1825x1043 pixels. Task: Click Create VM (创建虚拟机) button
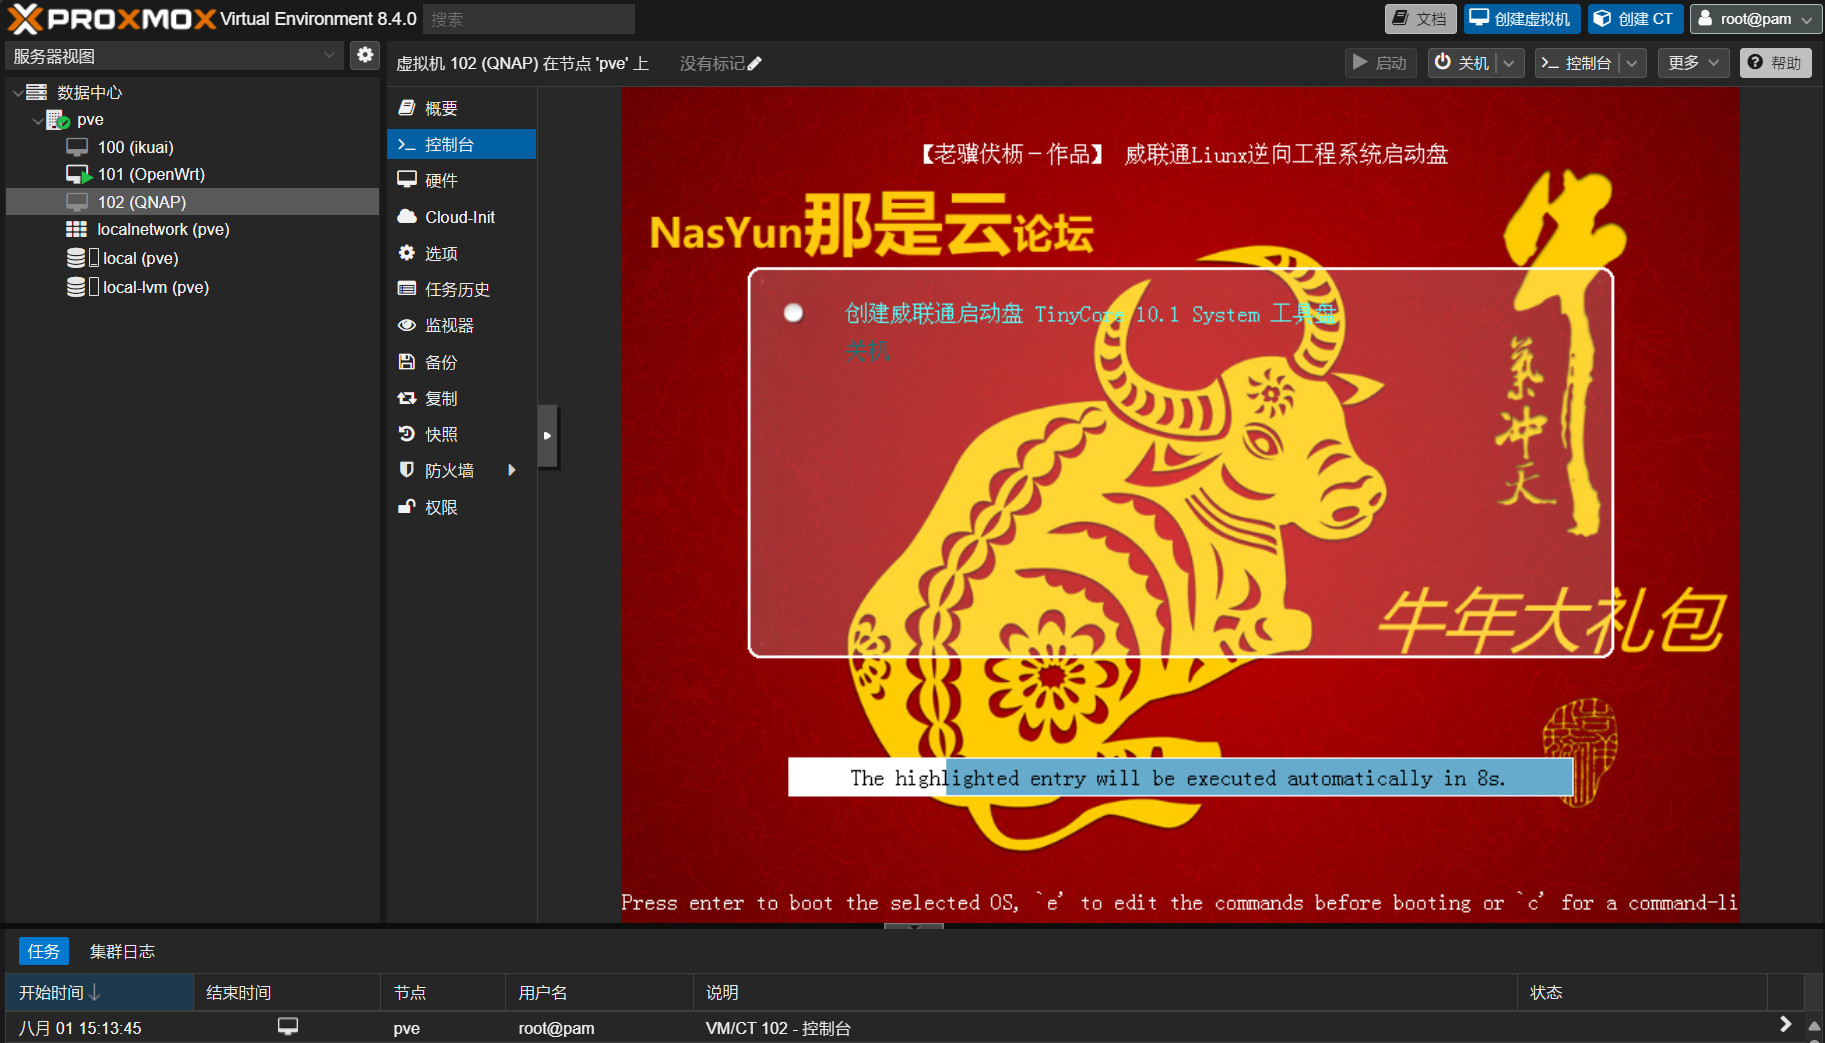[1522, 18]
